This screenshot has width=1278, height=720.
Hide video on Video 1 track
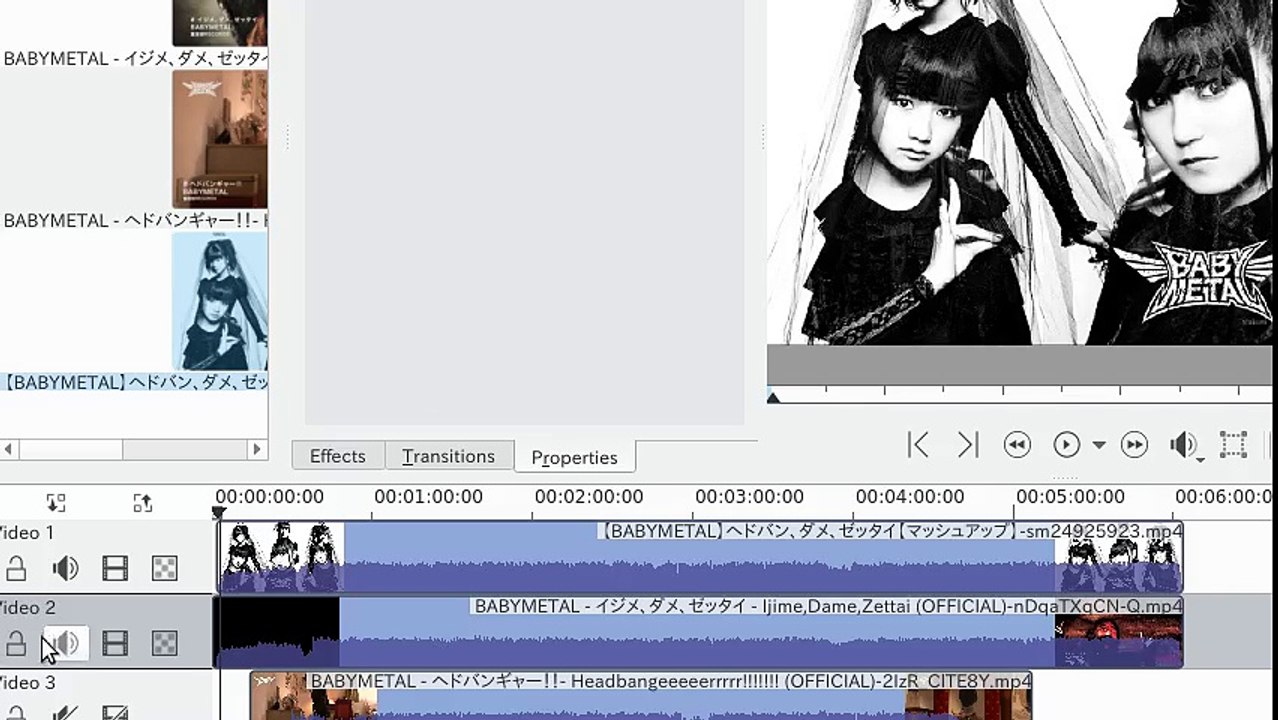tap(115, 569)
